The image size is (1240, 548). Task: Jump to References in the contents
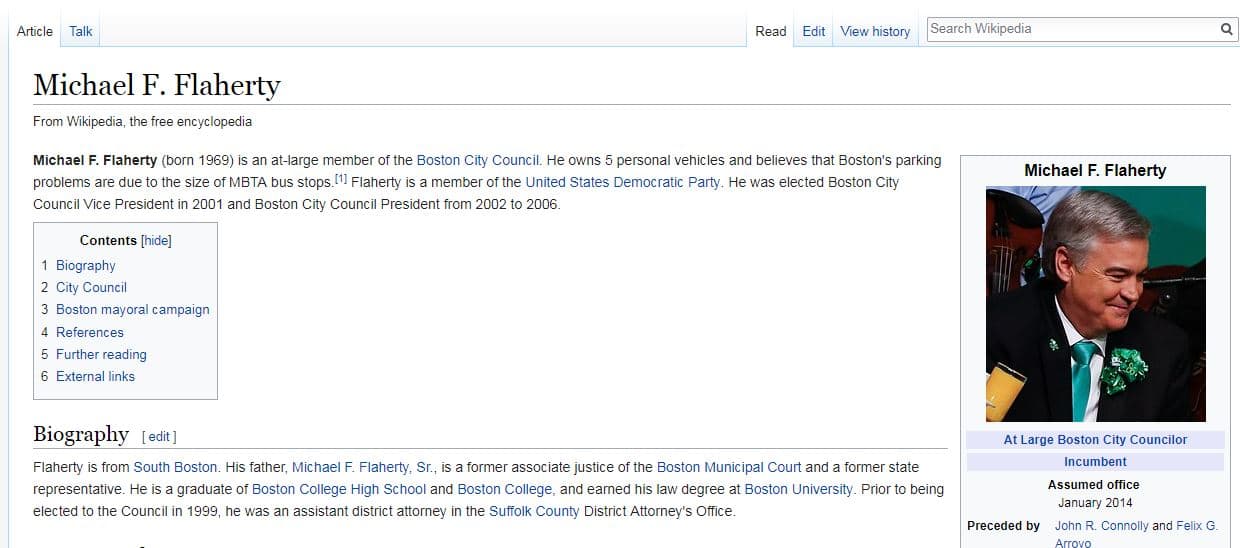click(90, 332)
